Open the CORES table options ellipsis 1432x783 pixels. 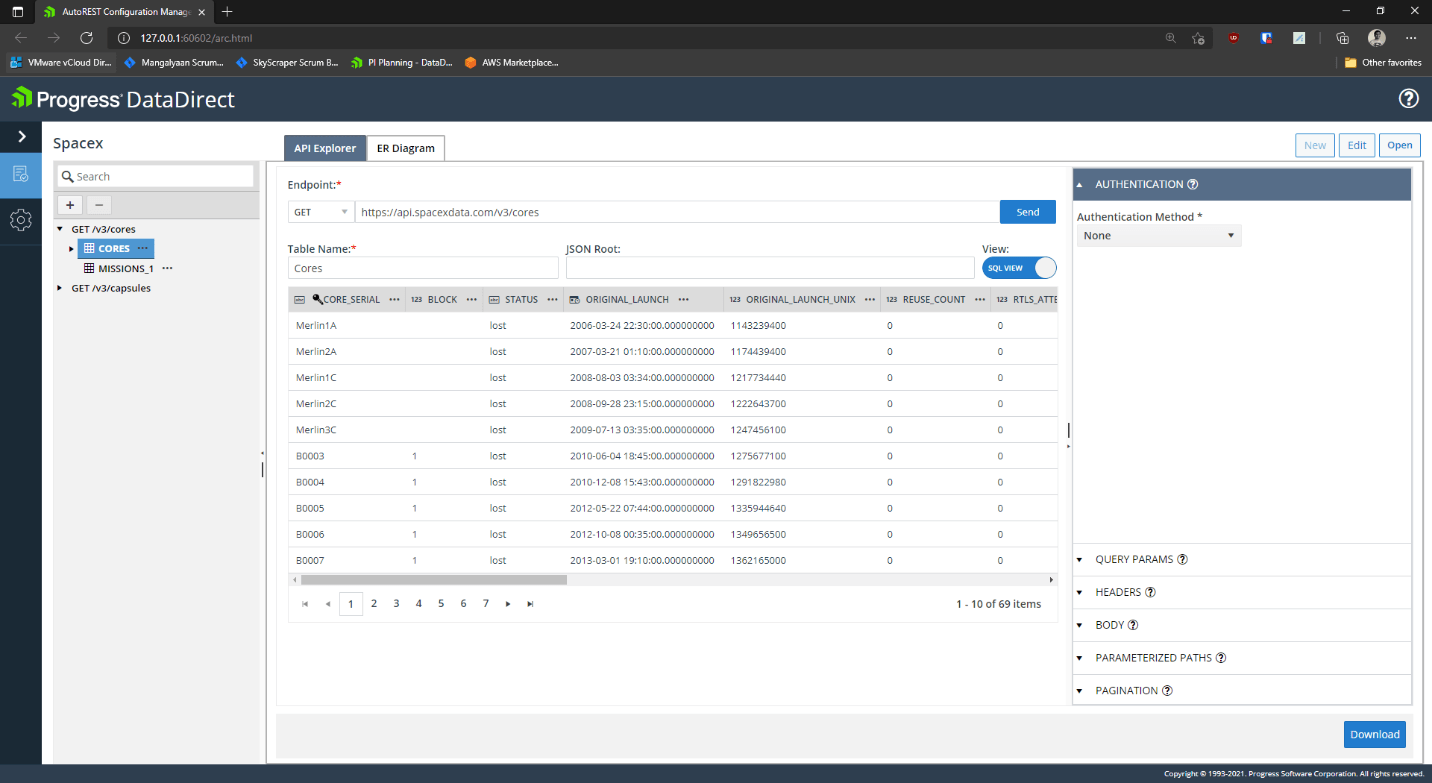point(143,248)
